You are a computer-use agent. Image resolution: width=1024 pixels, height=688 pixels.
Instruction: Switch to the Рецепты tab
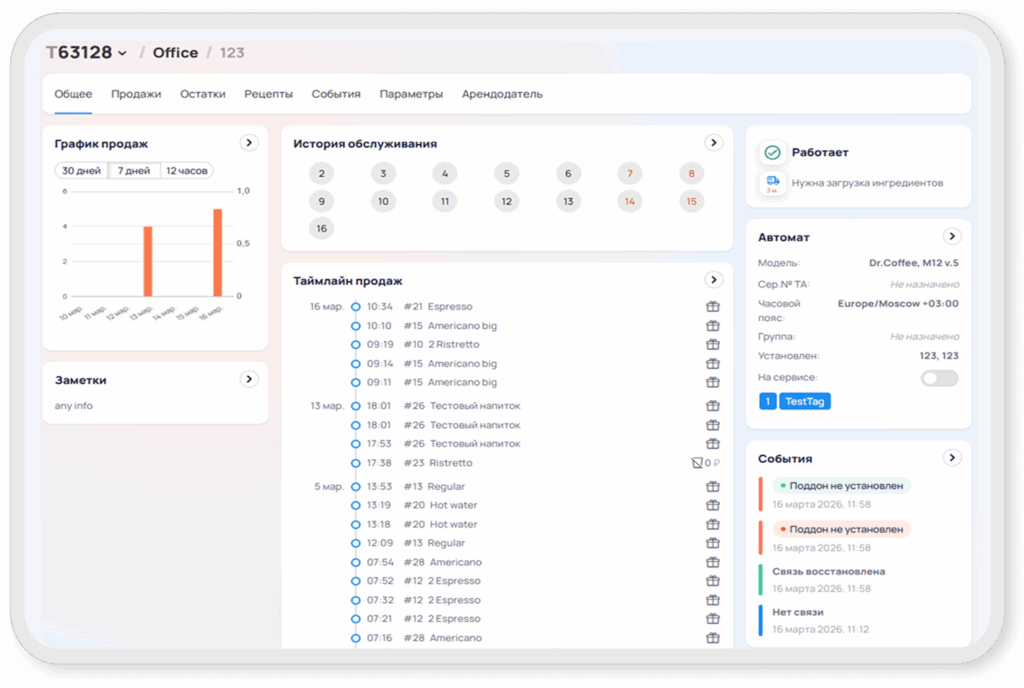268,94
